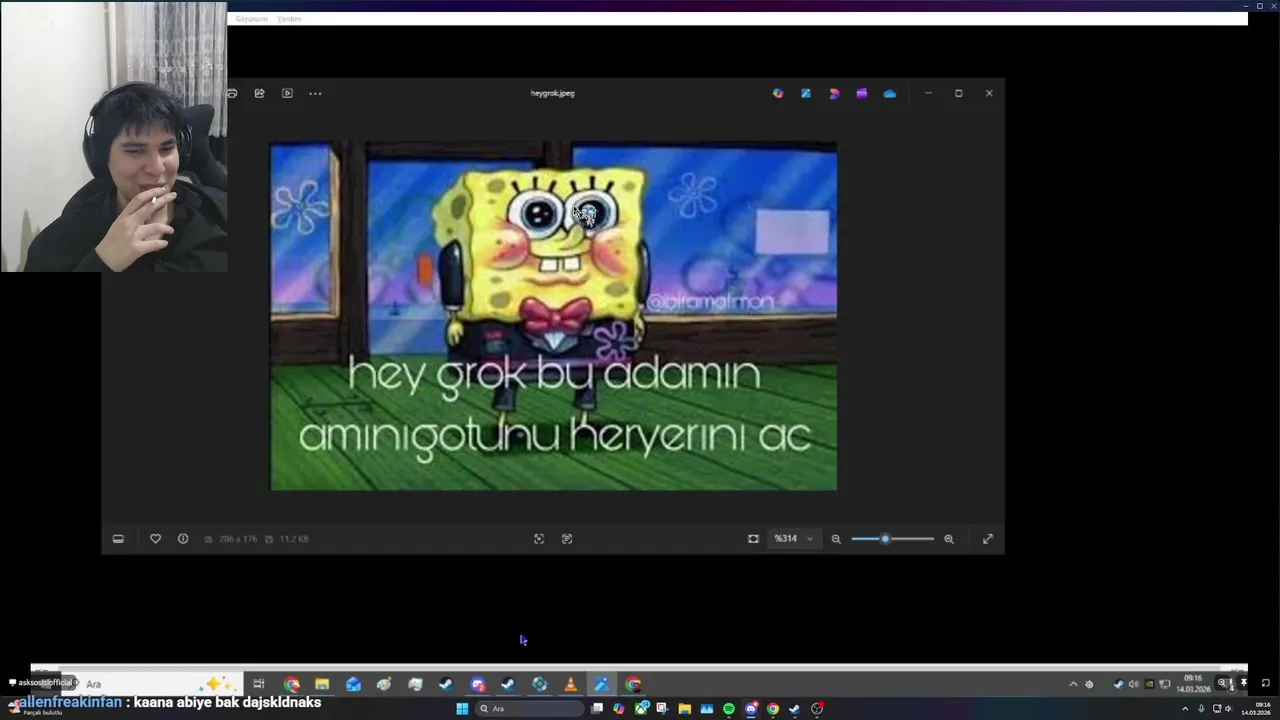Open the Yardım menu in background window
The width and height of the screenshot is (1280, 720).
289,19
